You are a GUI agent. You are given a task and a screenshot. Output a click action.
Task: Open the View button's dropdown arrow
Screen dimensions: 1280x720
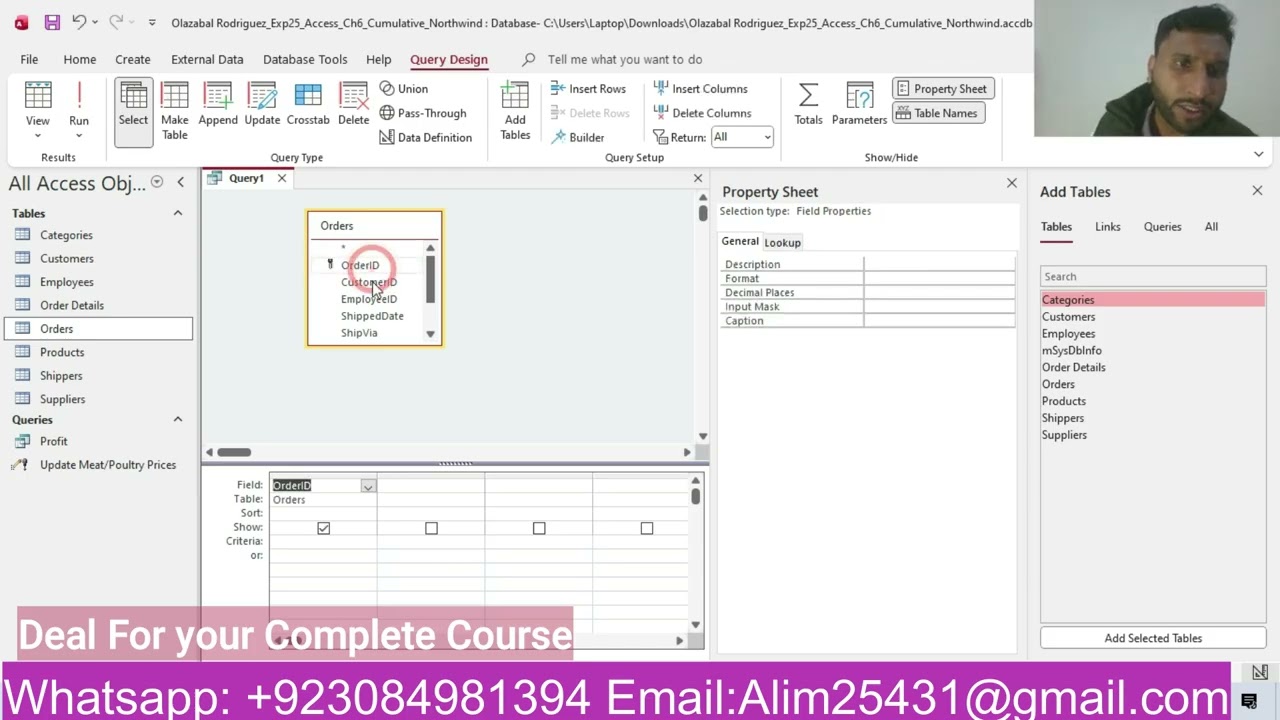tap(38, 135)
